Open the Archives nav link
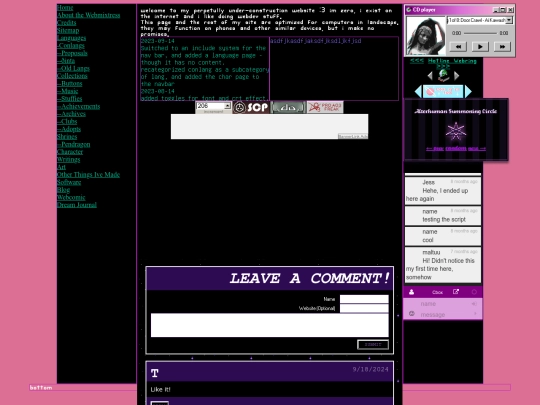This screenshot has width=540, height=405. coord(71,114)
